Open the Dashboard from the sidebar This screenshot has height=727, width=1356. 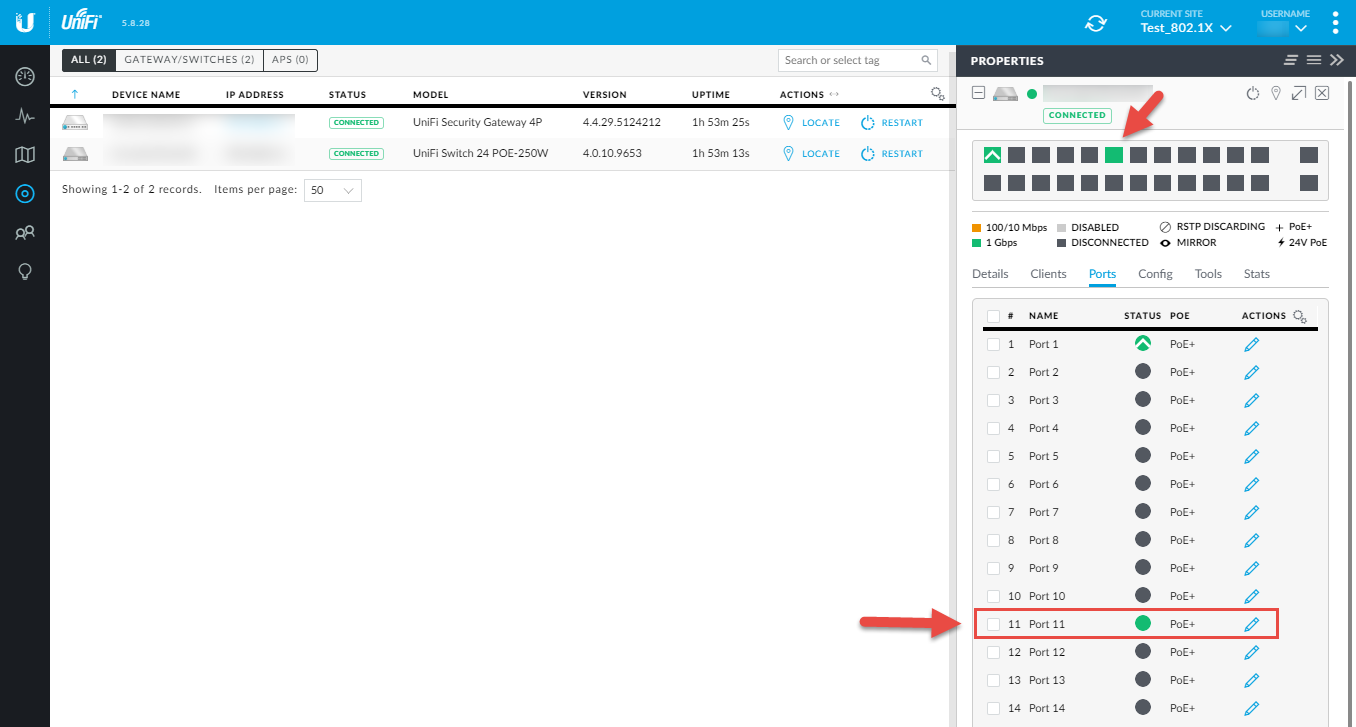point(25,76)
